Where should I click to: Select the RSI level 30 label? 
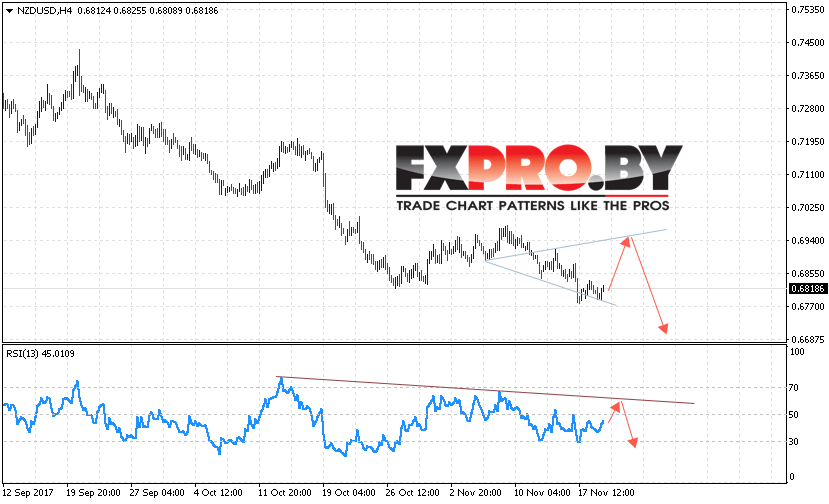click(x=794, y=442)
